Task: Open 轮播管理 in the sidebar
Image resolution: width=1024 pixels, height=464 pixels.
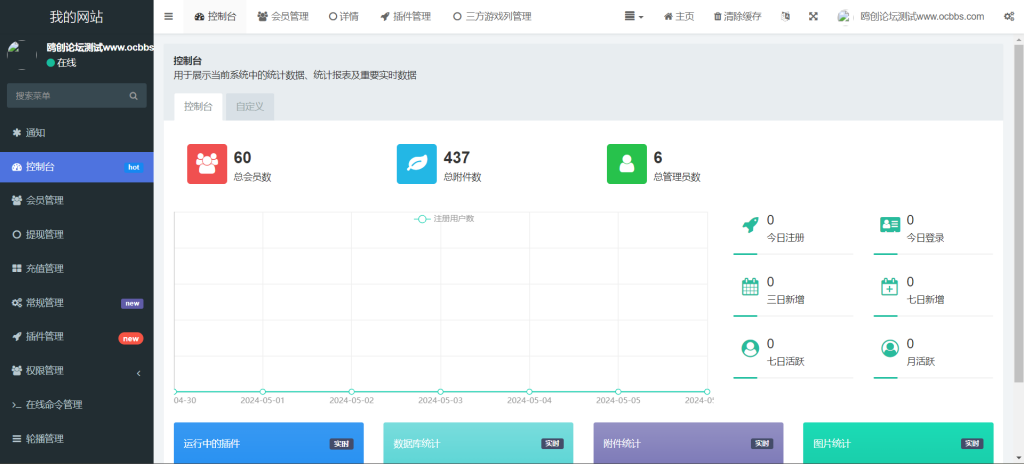Action: coord(76,439)
